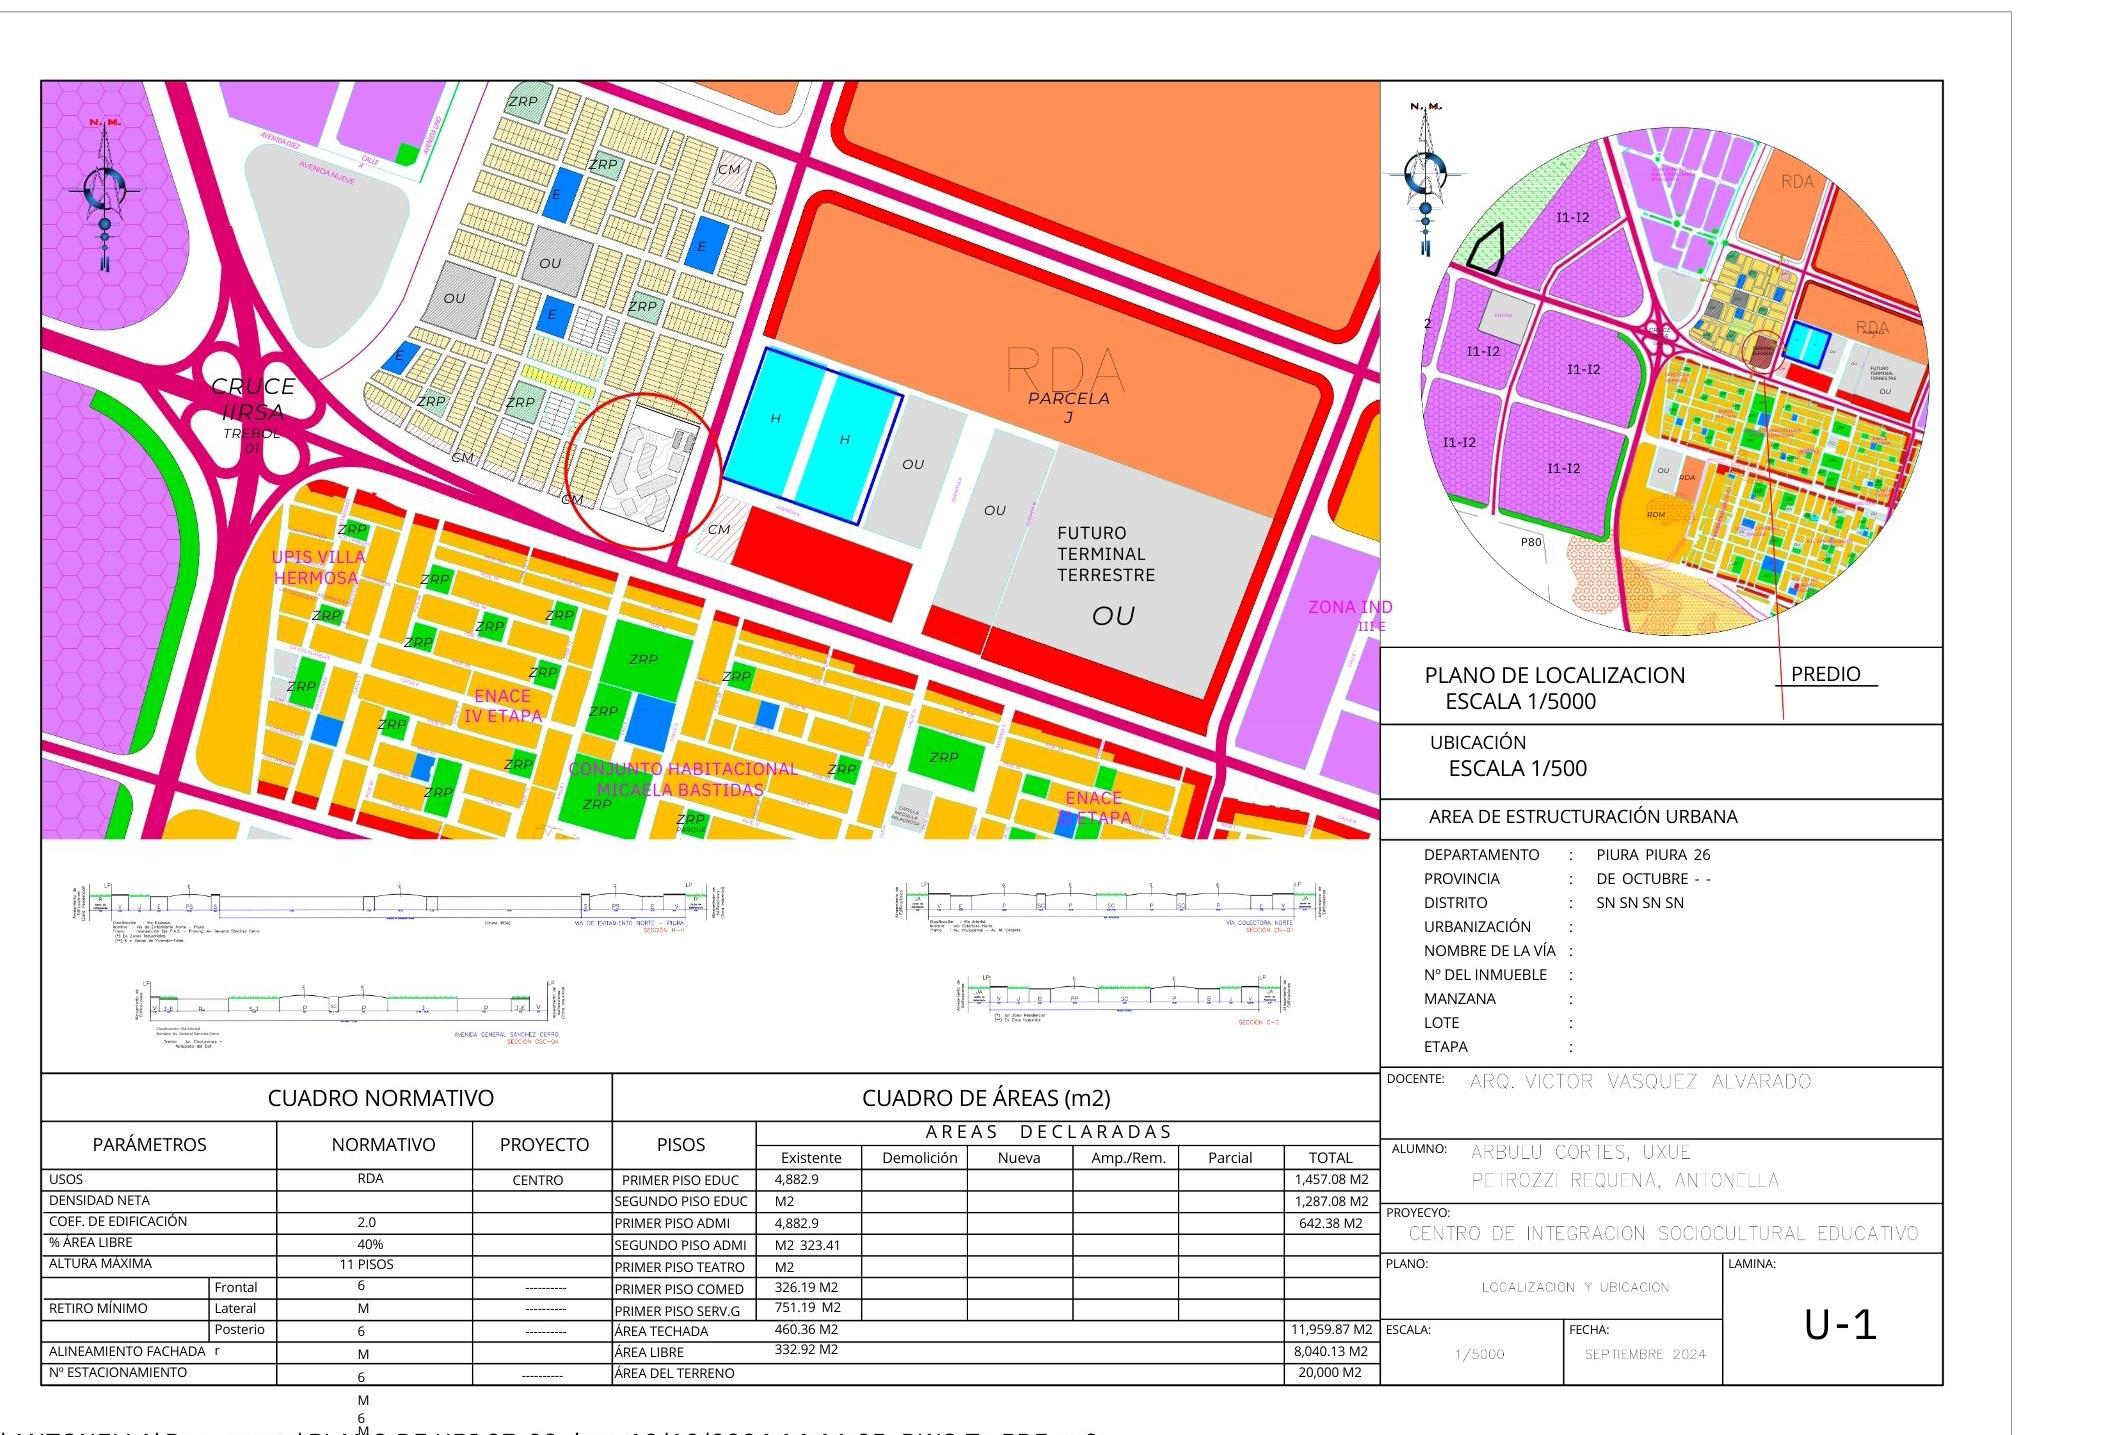Screen dimensions: 2117x1435
Task: Click the "DEPARTAMENTO" field label
Action: coord(1481,855)
